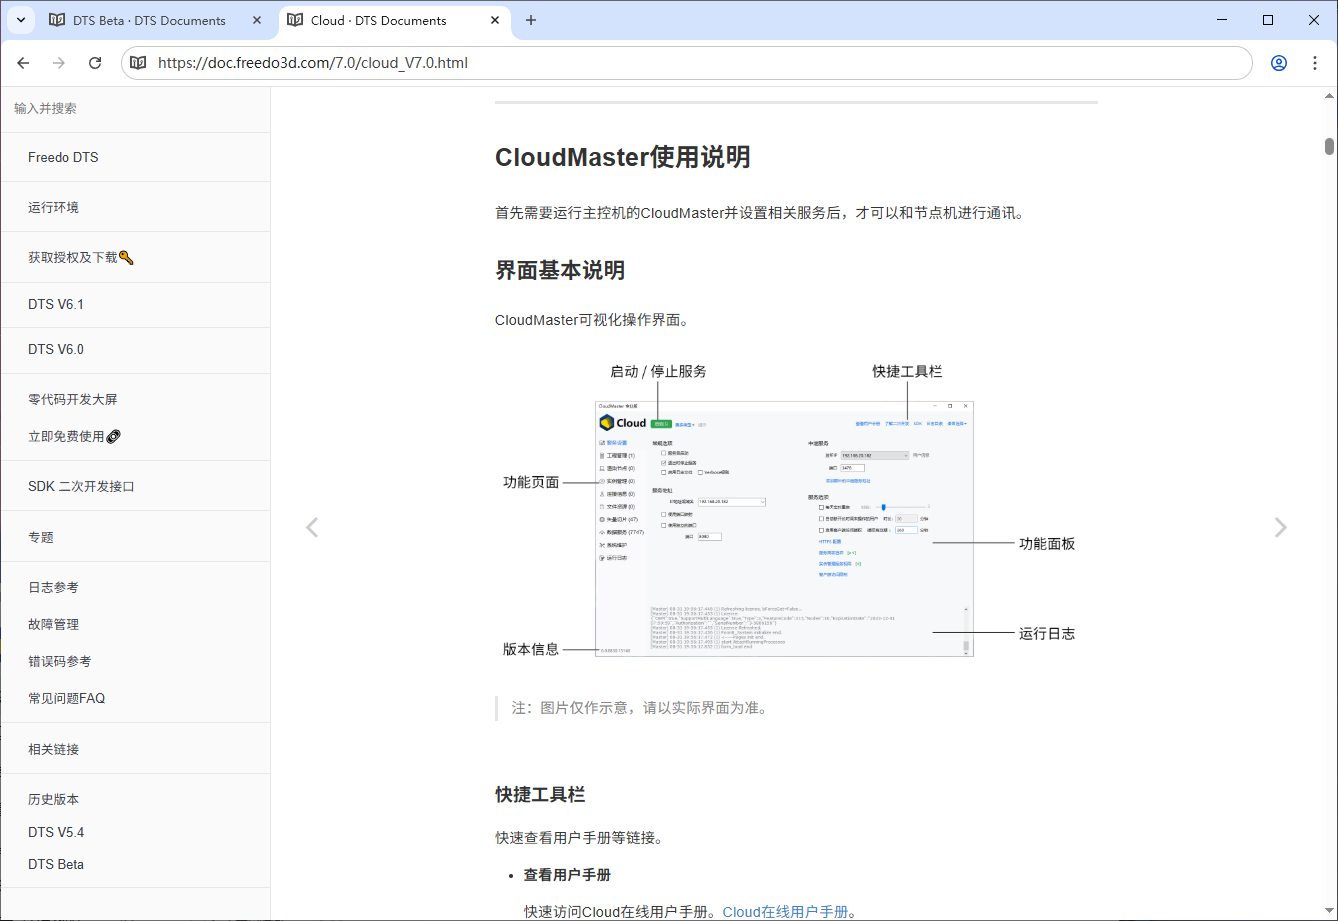Open DTS V6.1 in the sidebar

(56, 304)
